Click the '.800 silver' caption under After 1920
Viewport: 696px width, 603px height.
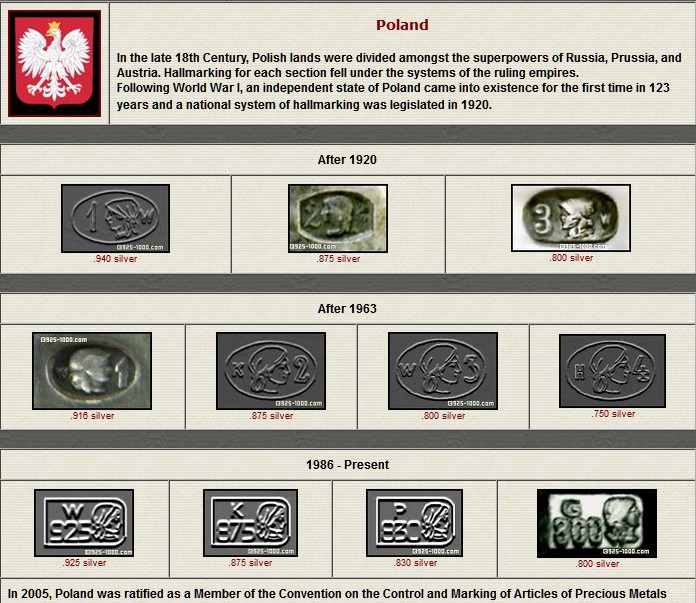click(571, 258)
